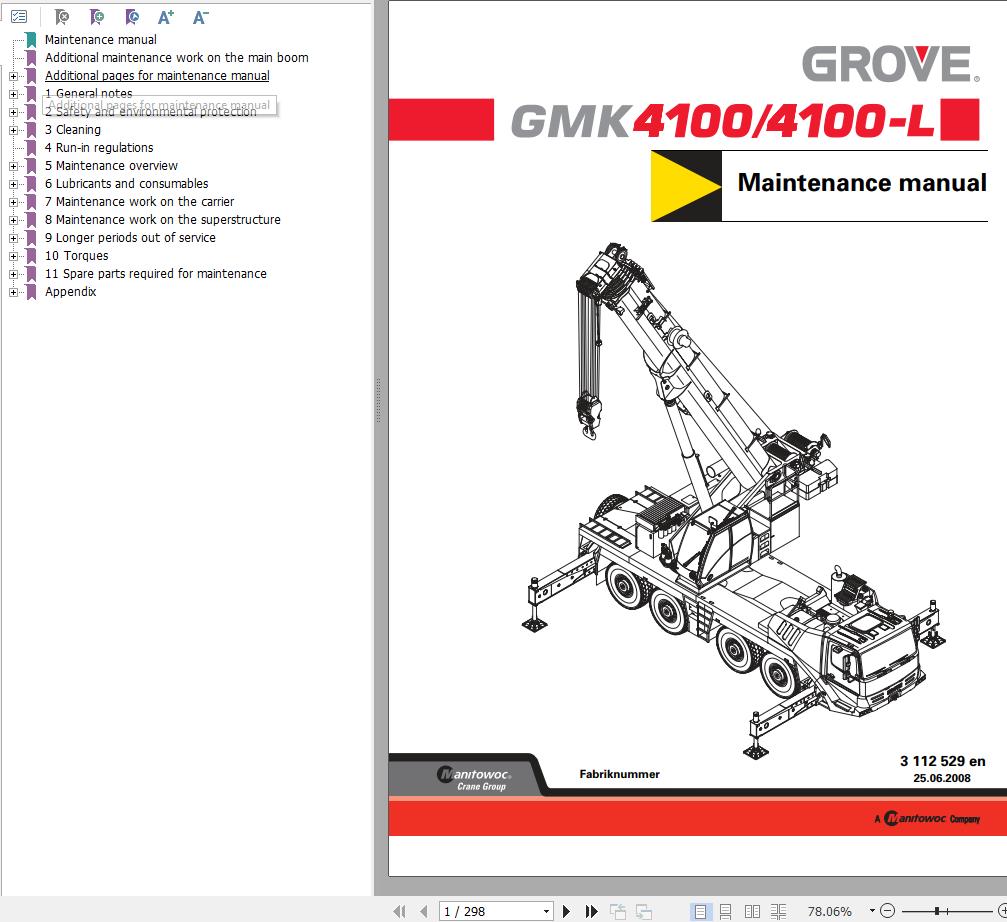Screen dimensions: 1007x922
Task: Click the add new bookmark icon
Action: 97,17
